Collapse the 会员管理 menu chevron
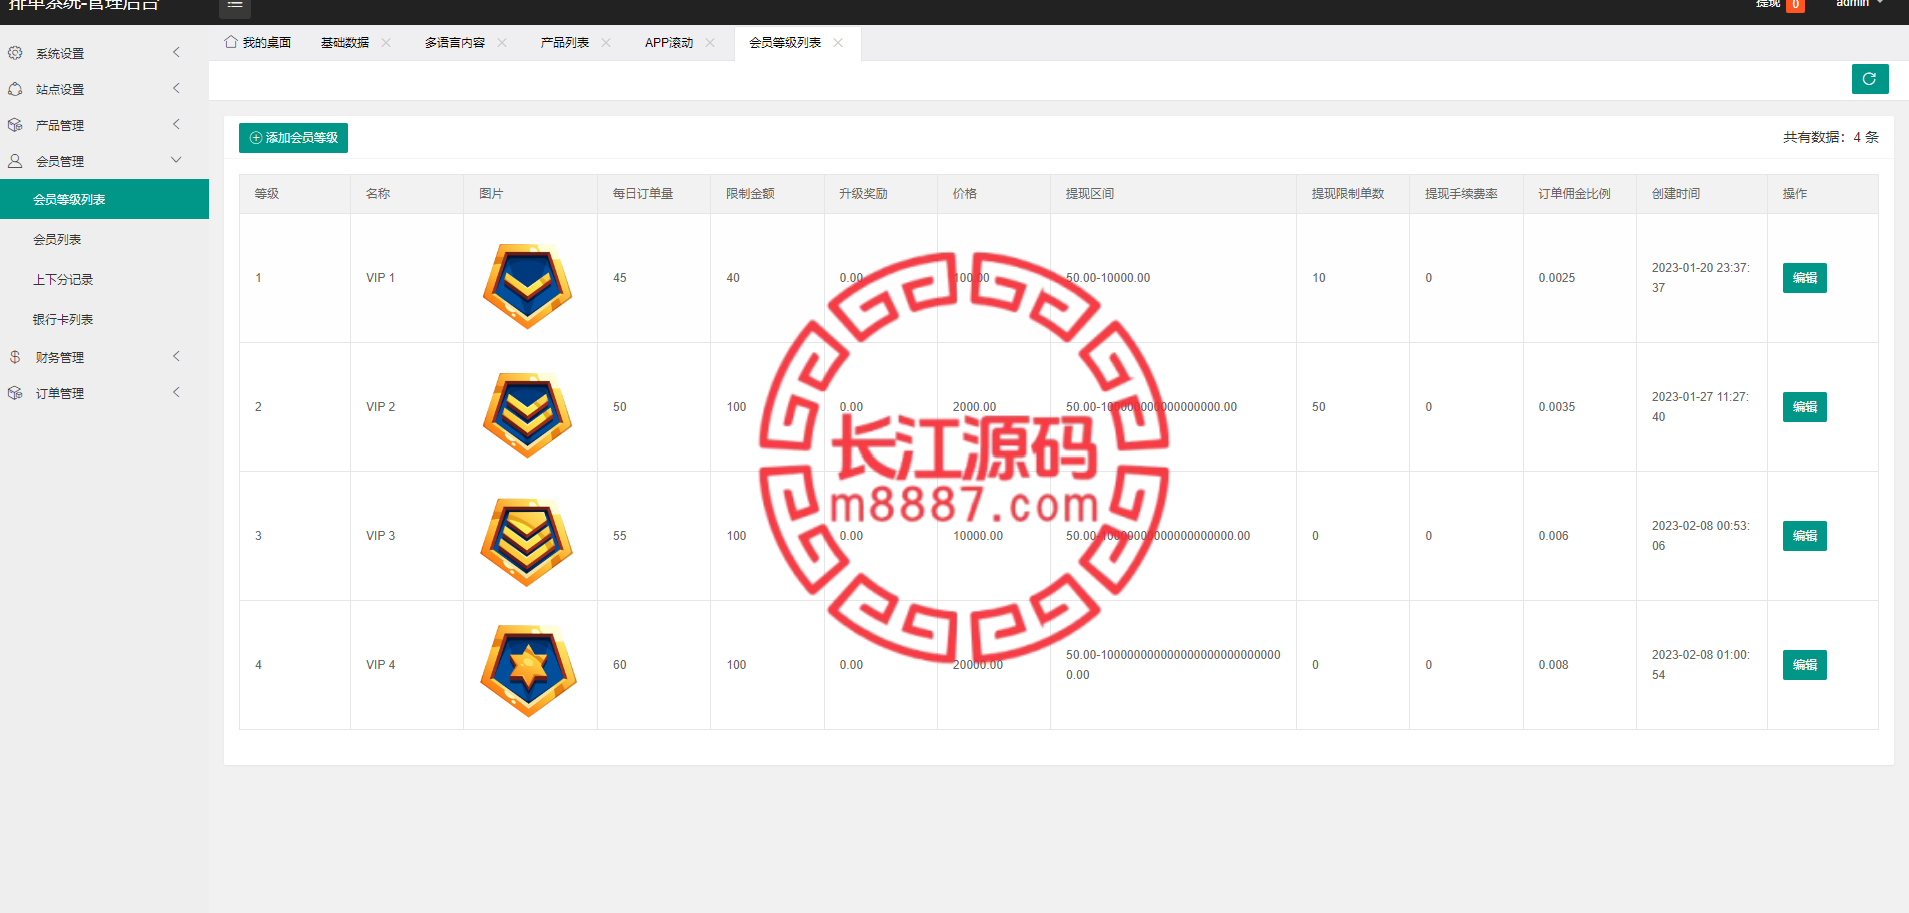Image resolution: width=1909 pixels, height=913 pixels. click(176, 160)
